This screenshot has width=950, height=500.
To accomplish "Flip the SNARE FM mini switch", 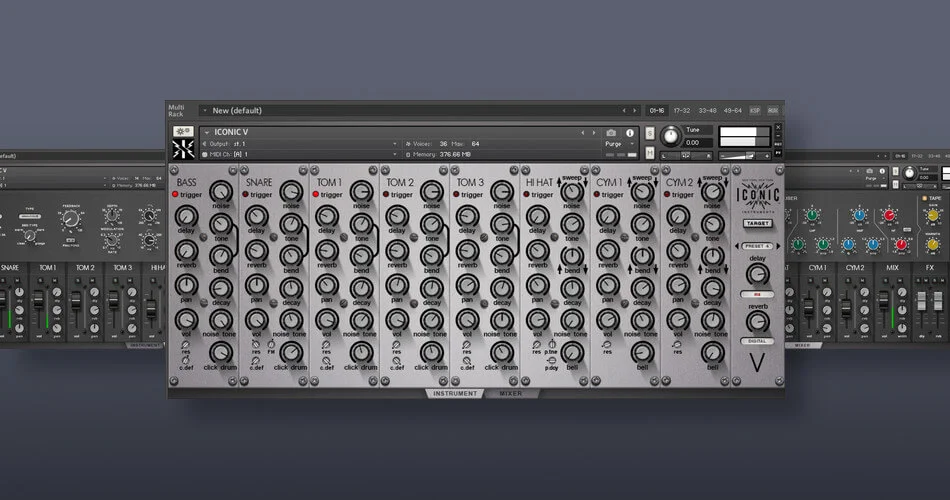I will [271, 345].
